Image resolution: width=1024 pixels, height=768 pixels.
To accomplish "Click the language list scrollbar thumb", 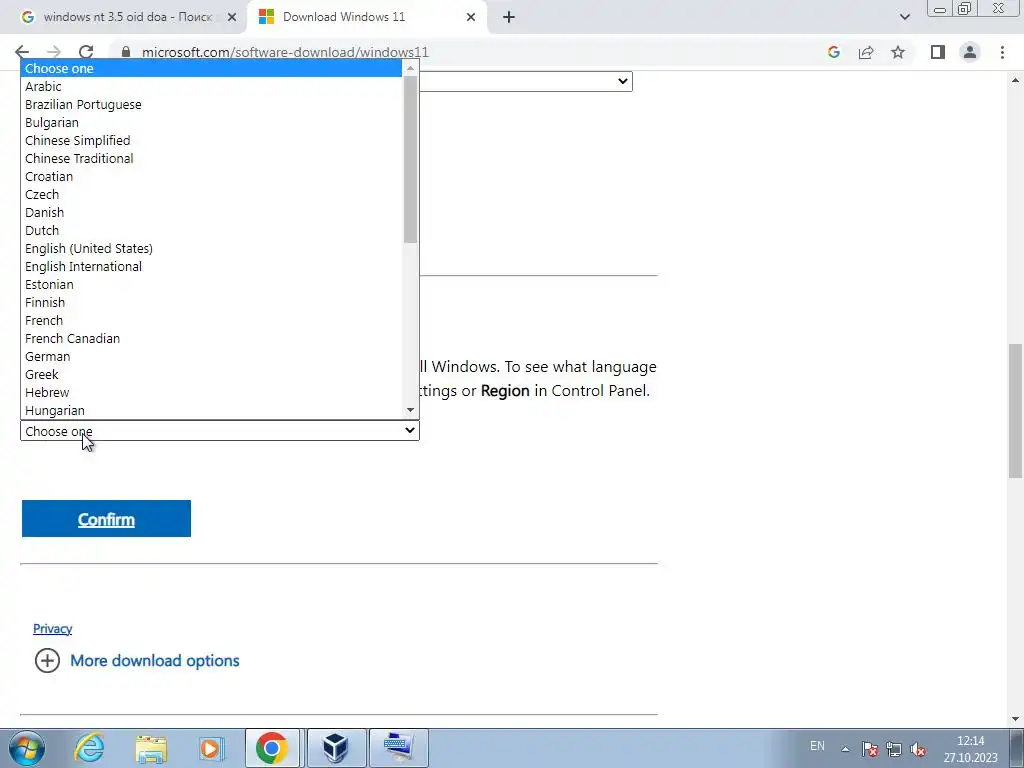I will [410, 159].
